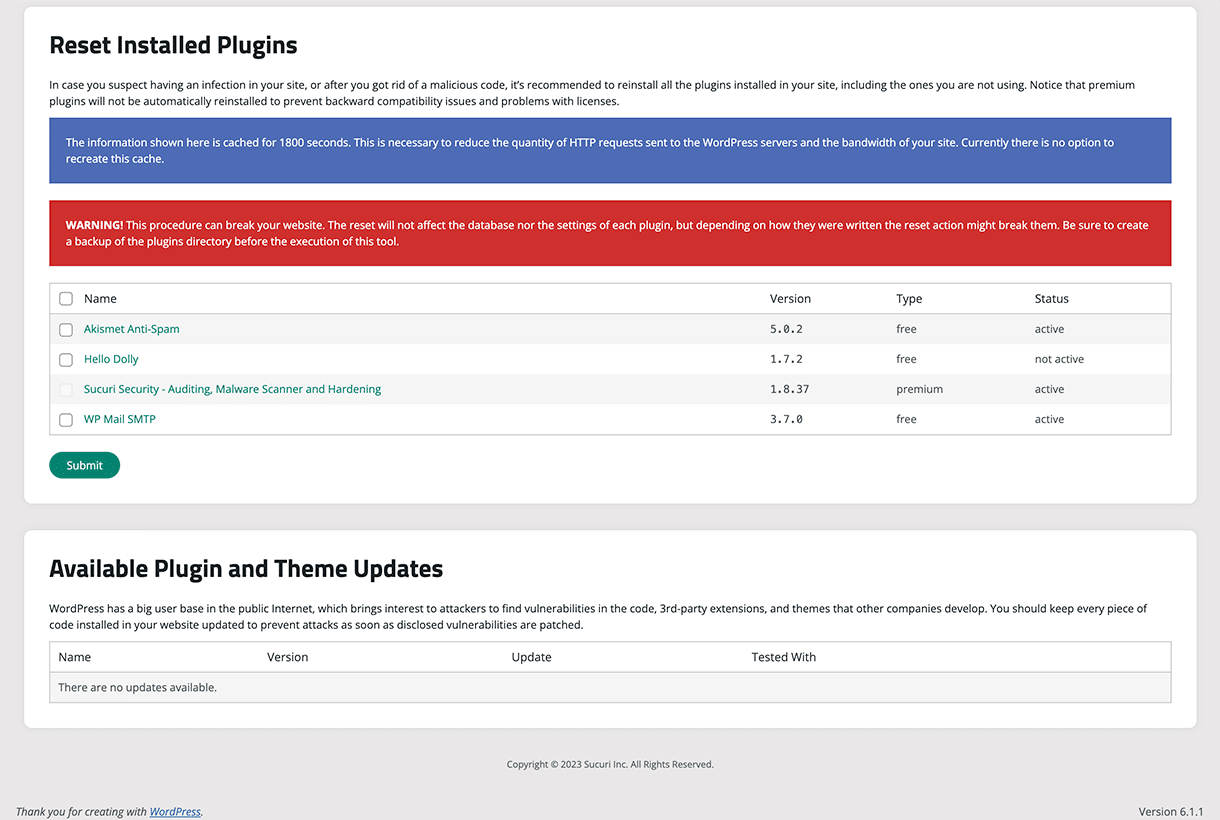This screenshot has width=1220, height=820.
Task: Click the Status column header in plugins table
Action: click(1052, 299)
